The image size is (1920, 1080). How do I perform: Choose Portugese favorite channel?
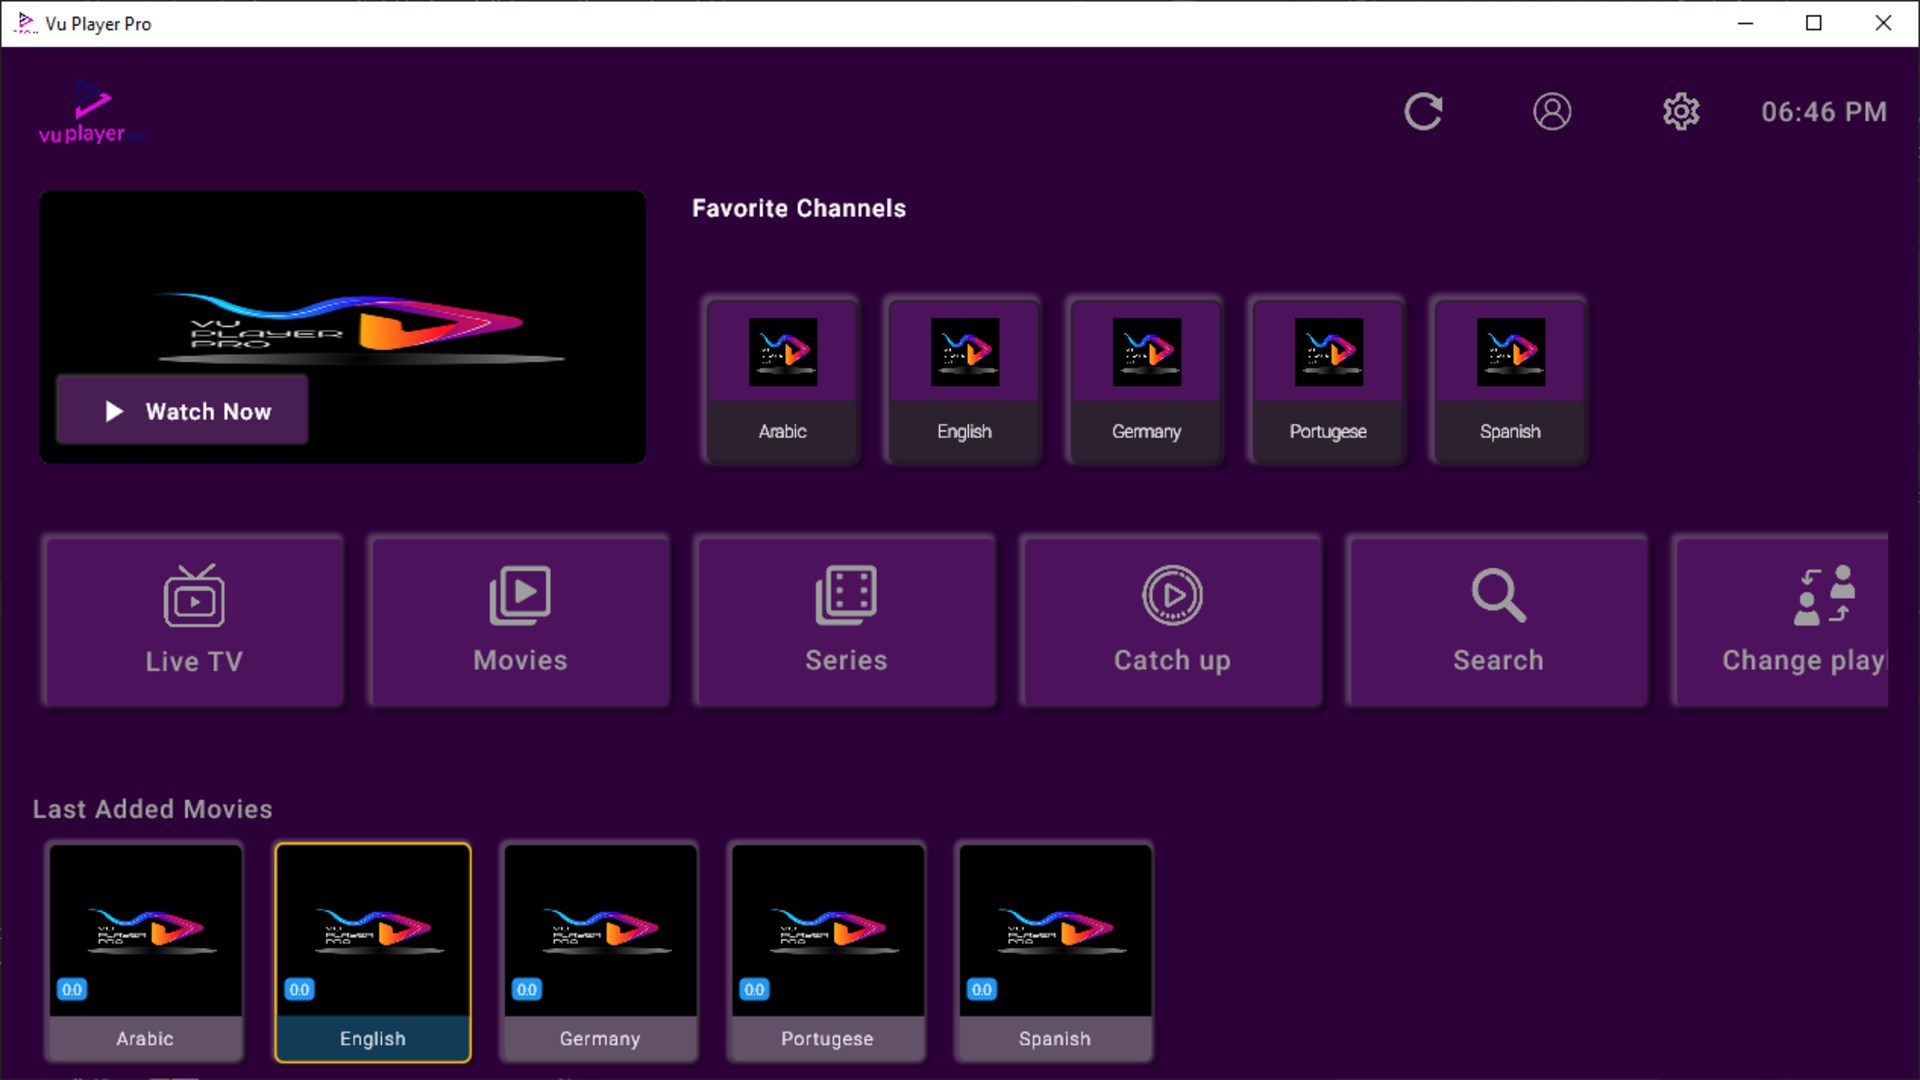1328,380
